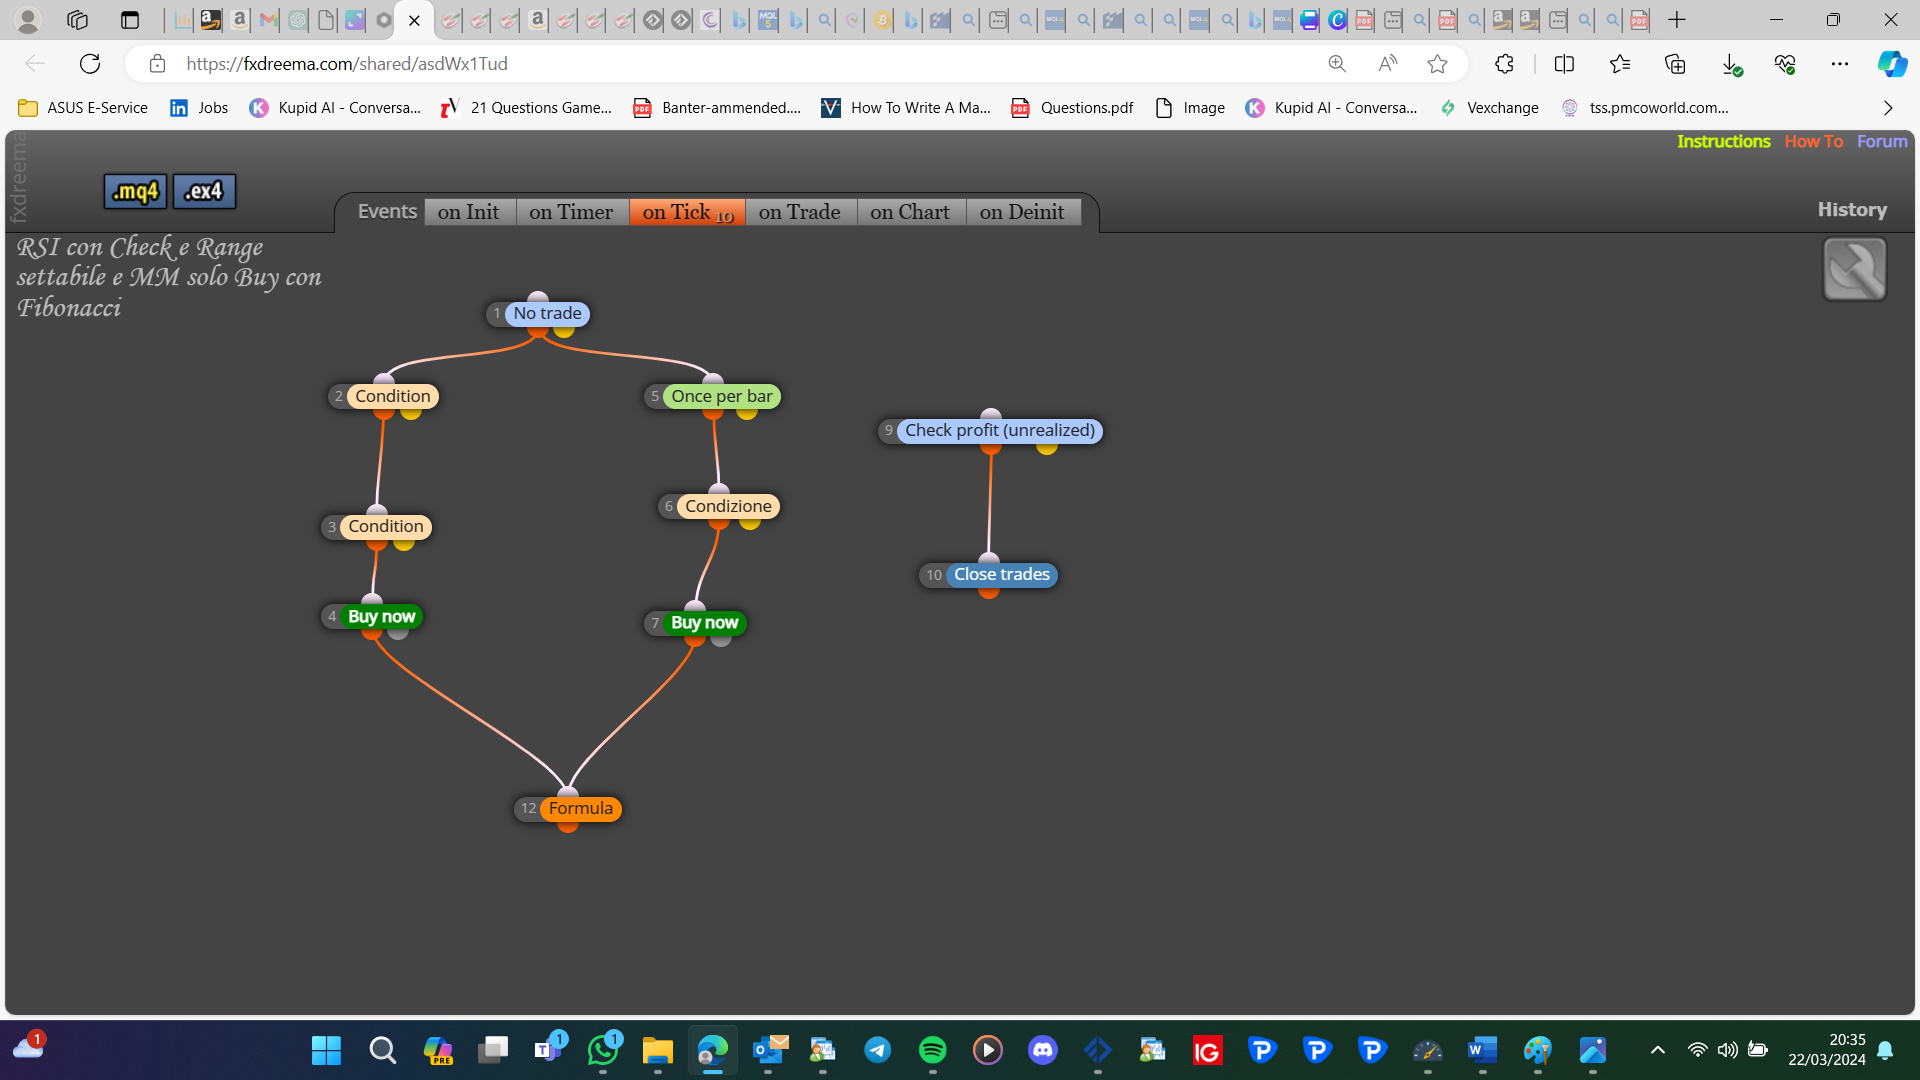Select the Condizione block
The width and height of the screenshot is (1920, 1080).
pos(728,507)
